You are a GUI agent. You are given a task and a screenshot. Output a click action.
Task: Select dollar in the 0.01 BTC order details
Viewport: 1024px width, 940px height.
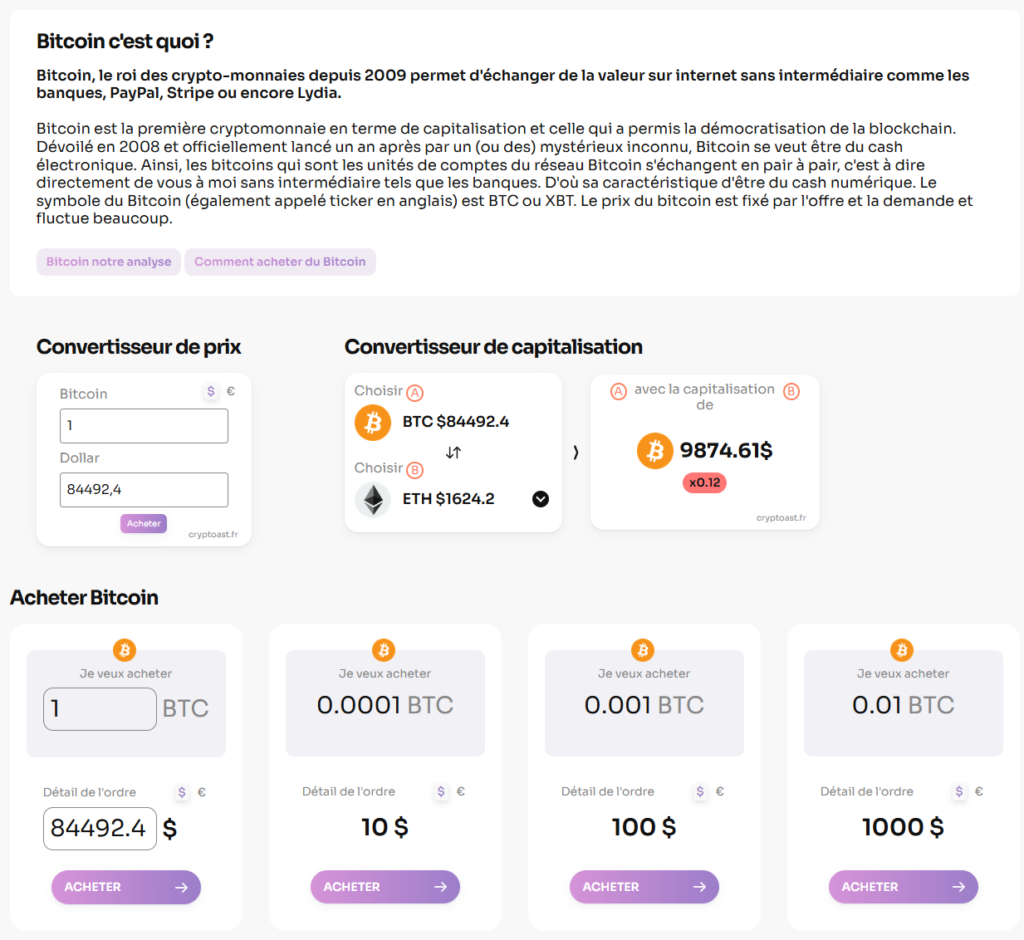pyautogui.click(x=960, y=791)
